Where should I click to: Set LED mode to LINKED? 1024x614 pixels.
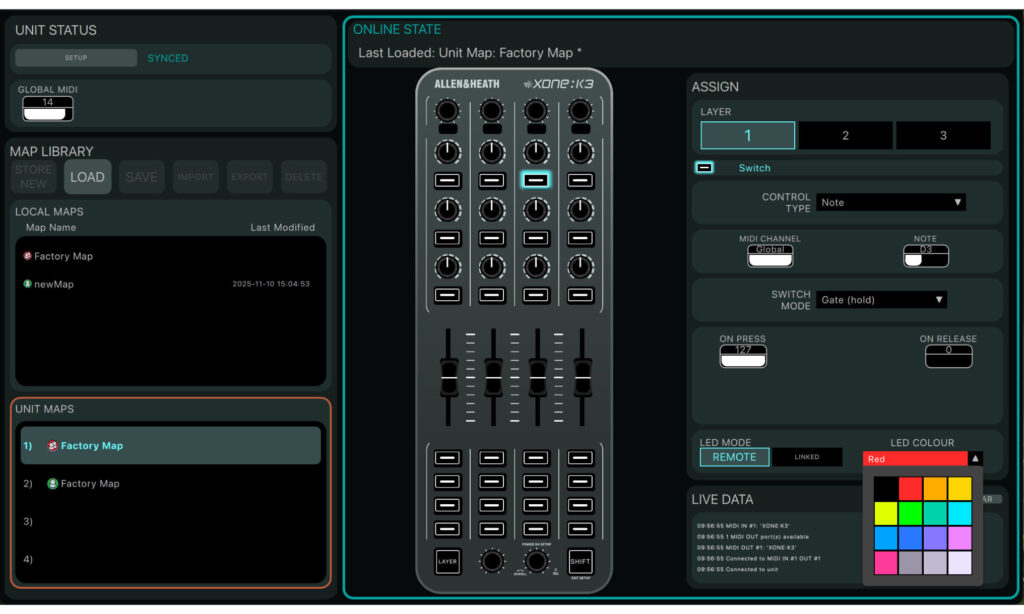(x=806, y=457)
